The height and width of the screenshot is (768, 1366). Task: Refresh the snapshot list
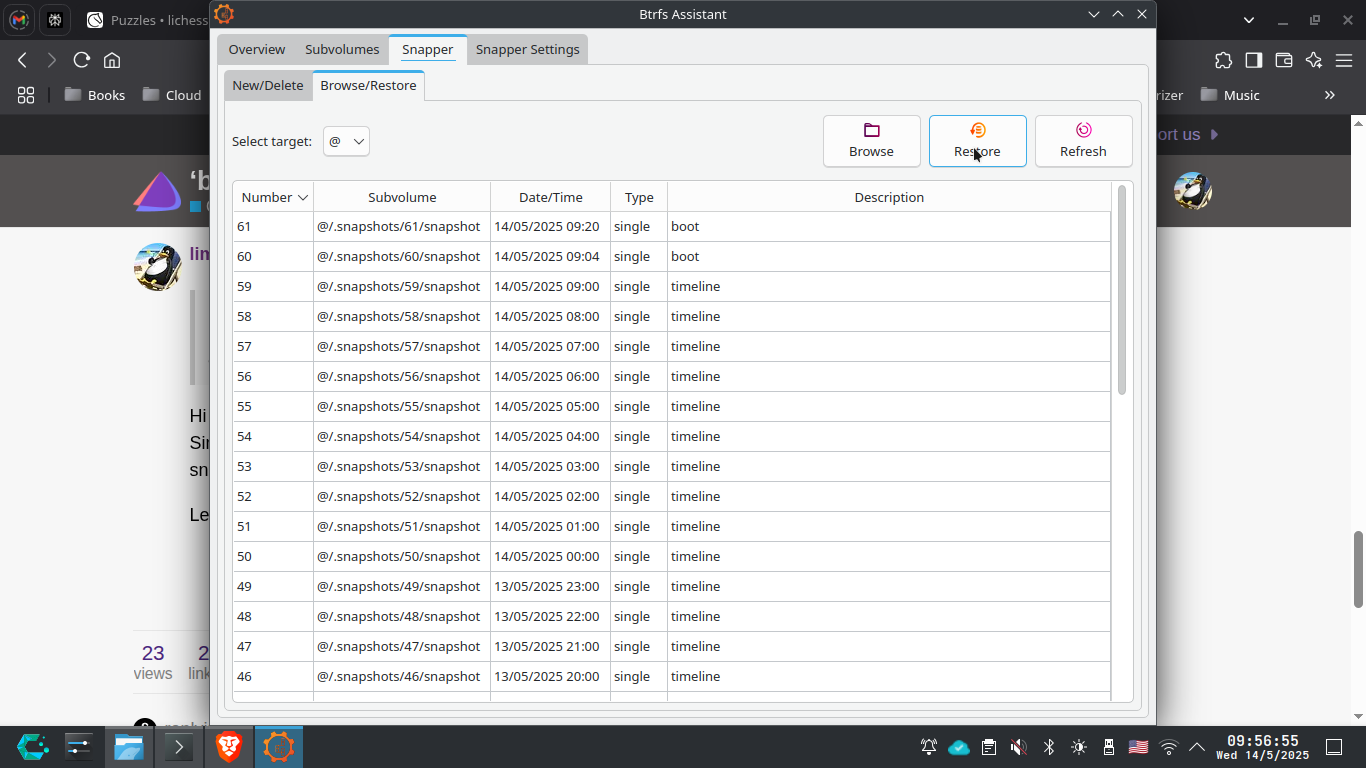[x=1083, y=140]
